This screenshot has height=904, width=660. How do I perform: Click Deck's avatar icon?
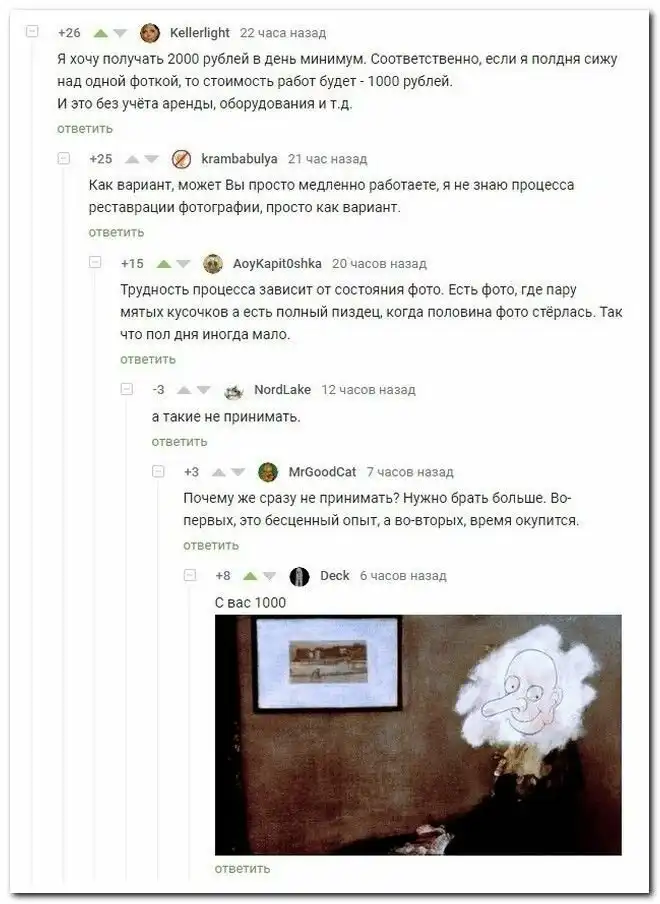[x=299, y=576]
